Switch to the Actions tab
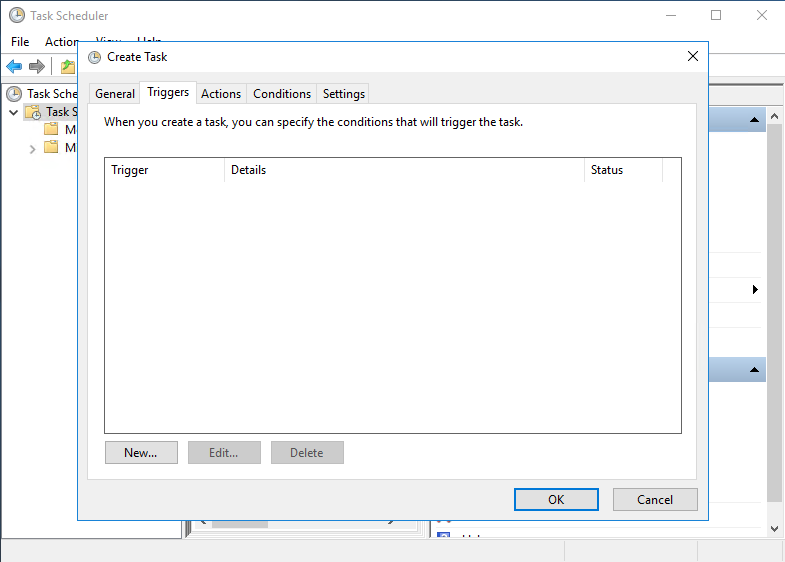785x562 pixels. click(x=221, y=94)
